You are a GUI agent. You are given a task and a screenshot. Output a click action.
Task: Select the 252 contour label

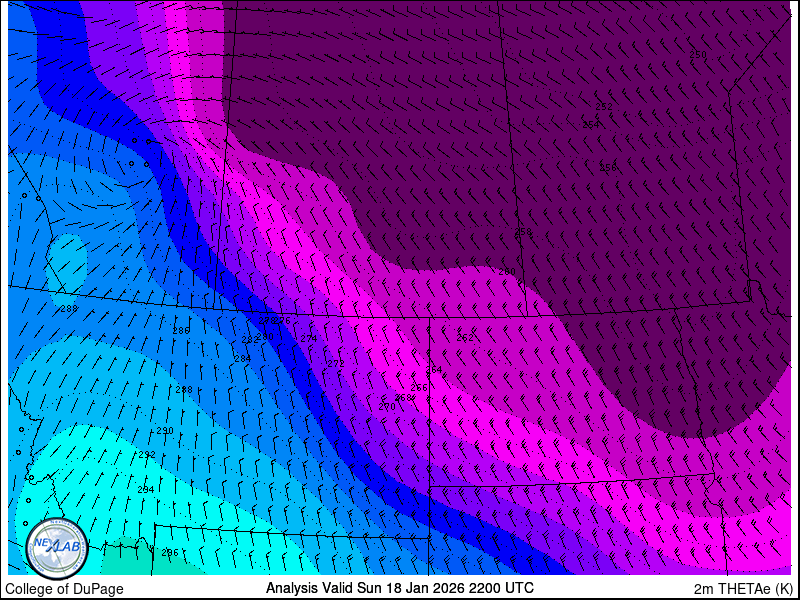pos(604,107)
